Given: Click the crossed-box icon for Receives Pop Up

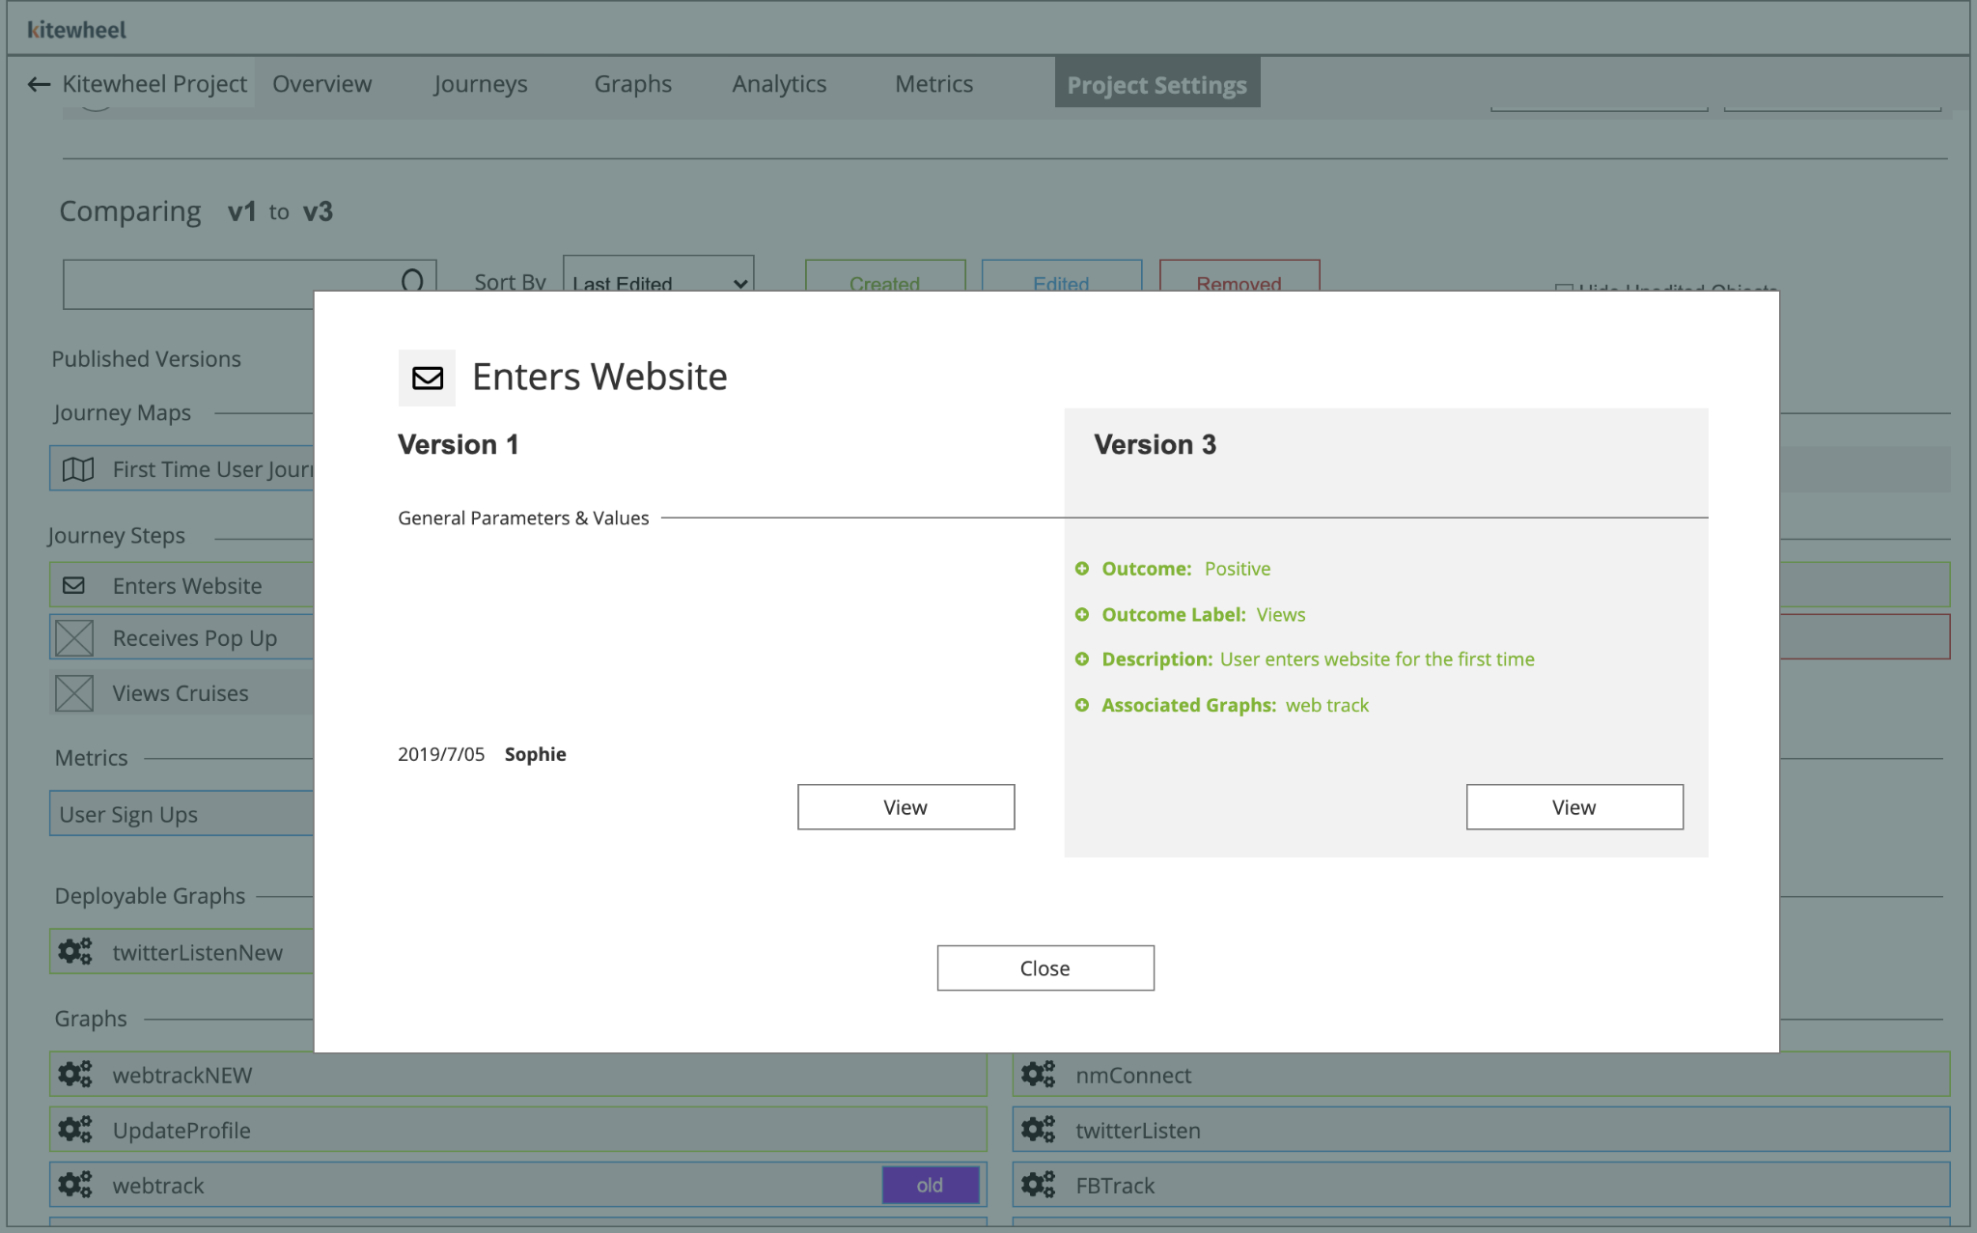Looking at the screenshot, I should point(74,638).
